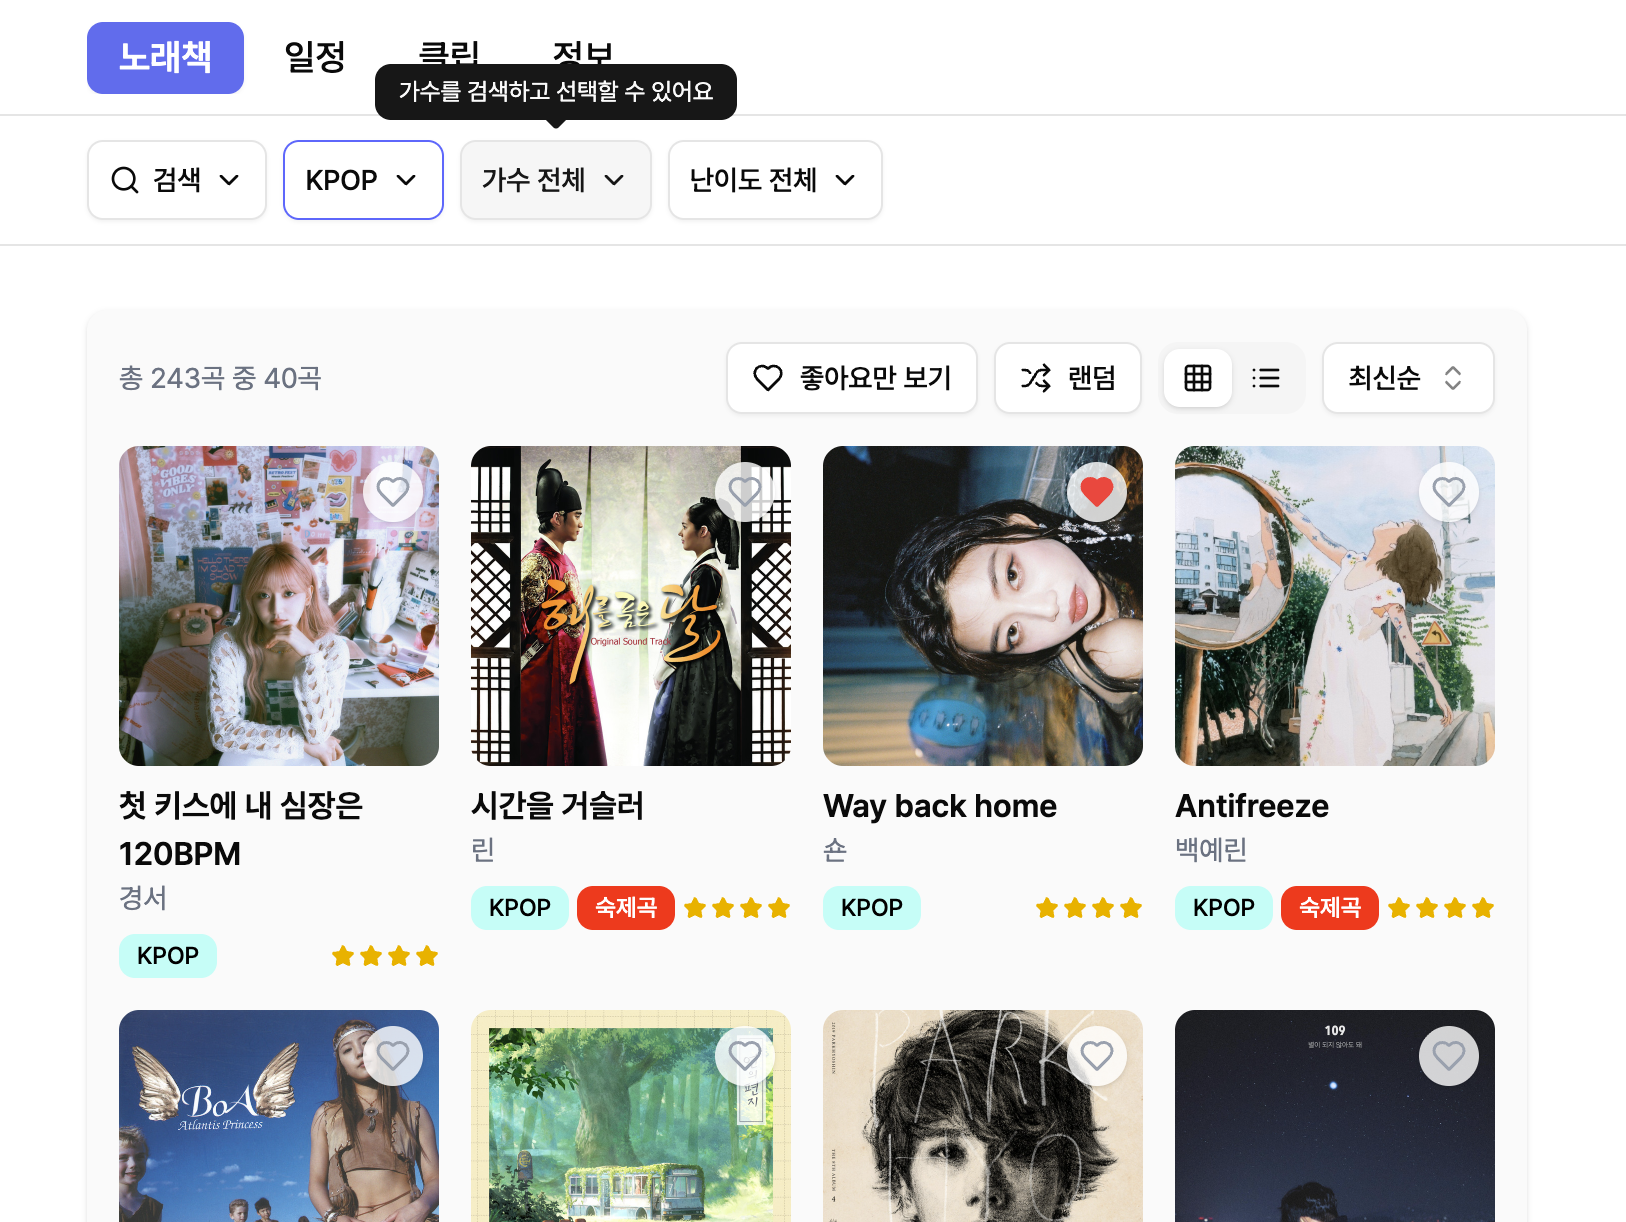Click the star rating for 경서 song
Viewport: 1626px width, 1222px height.
(385, 956)
